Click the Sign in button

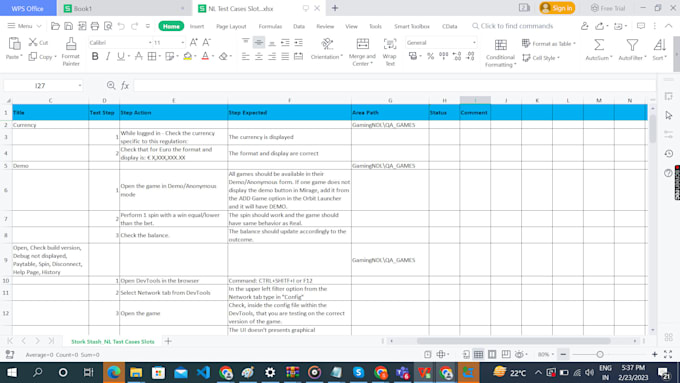557,8
